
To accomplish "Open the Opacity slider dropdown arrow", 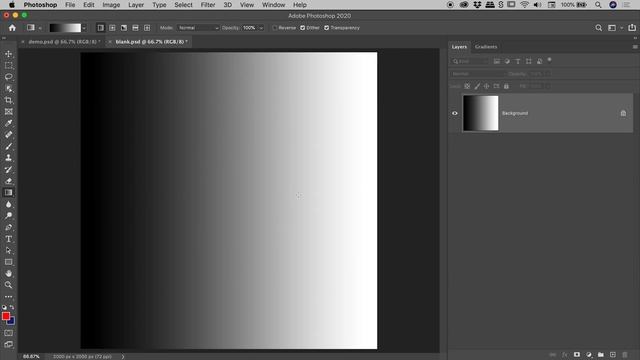I will [261, 28].
